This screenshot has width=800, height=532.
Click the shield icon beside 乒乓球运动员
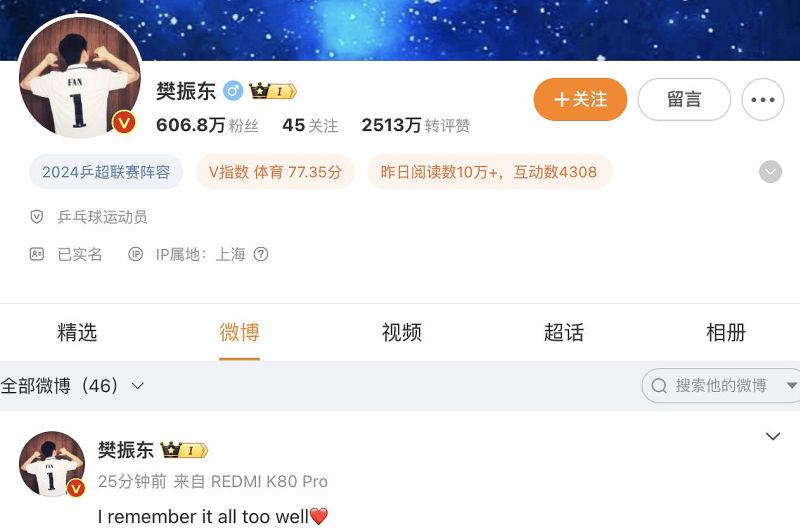37,217
